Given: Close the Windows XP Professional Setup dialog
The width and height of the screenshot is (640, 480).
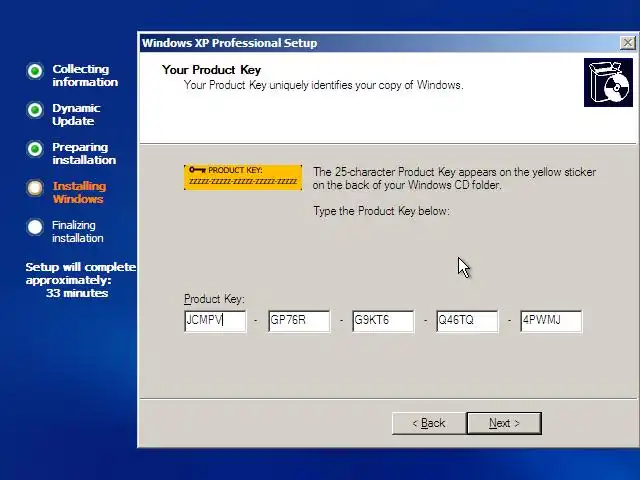Looking at the screenshot, I should [x=627, y=42].
